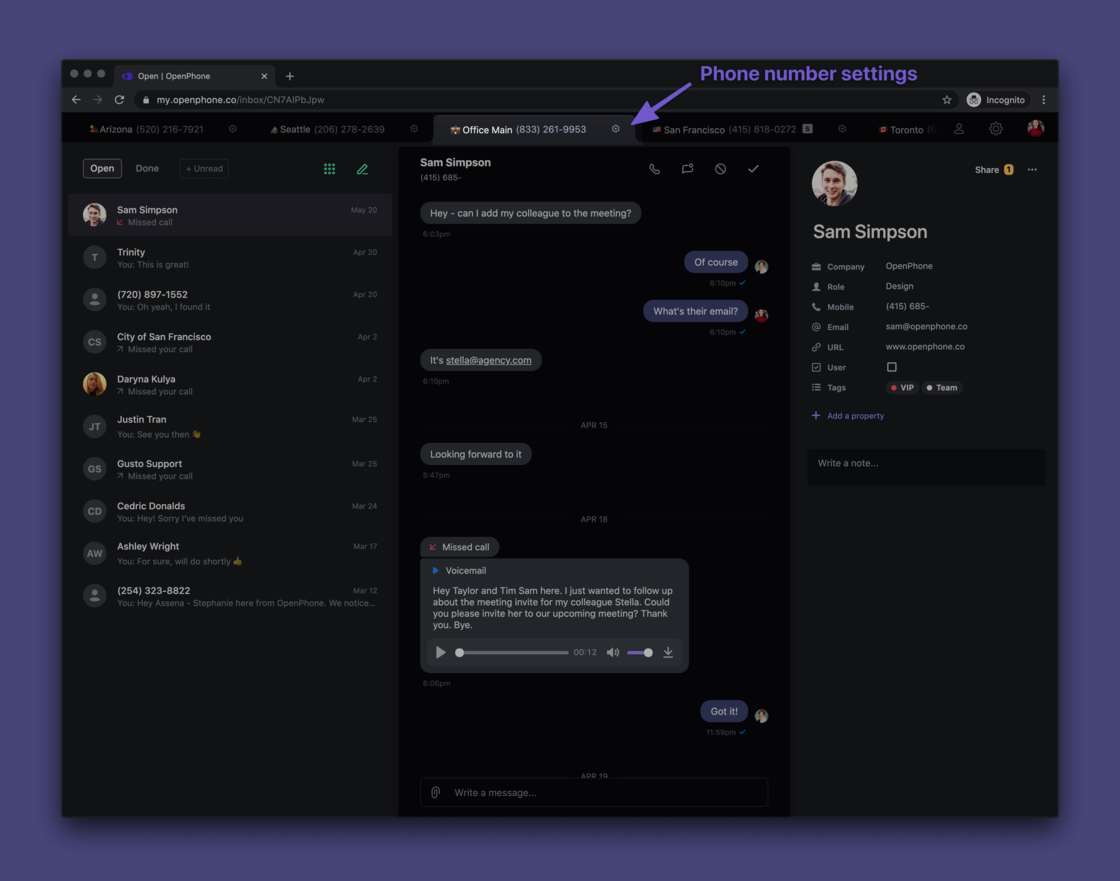The width and height of the screenshot is (1120, 881).
Task: Open San Francisco number settings gear
Action: [x=841, y=129]
